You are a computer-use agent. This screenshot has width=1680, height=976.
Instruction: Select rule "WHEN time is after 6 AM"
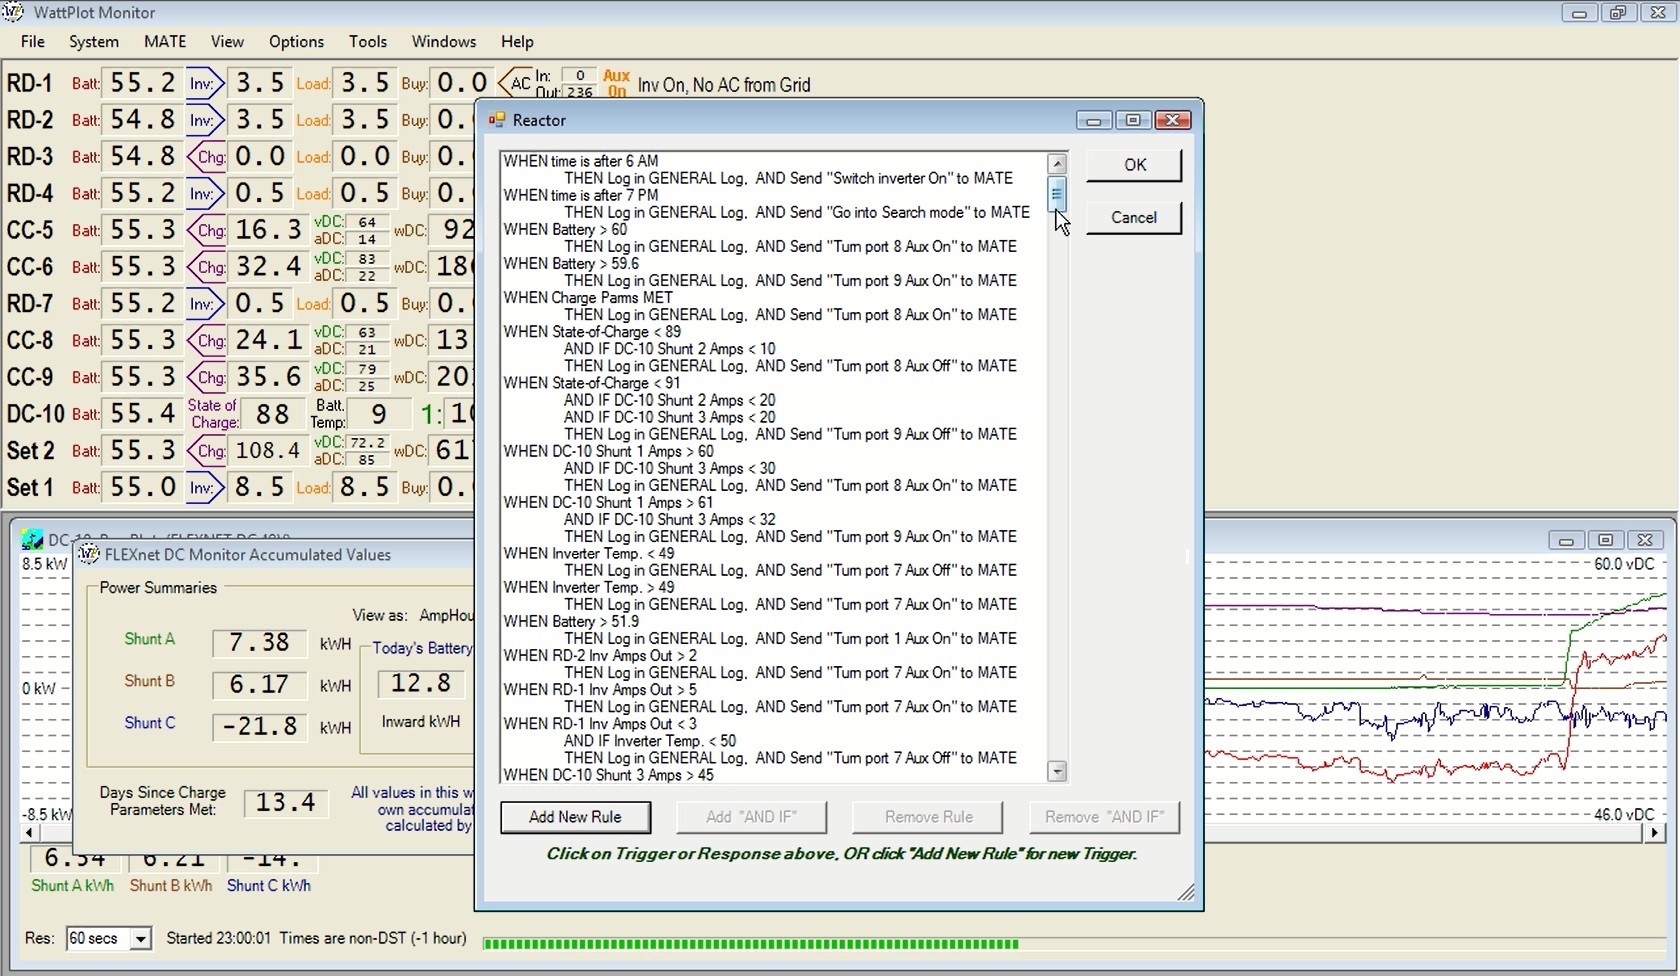(581, 161)
